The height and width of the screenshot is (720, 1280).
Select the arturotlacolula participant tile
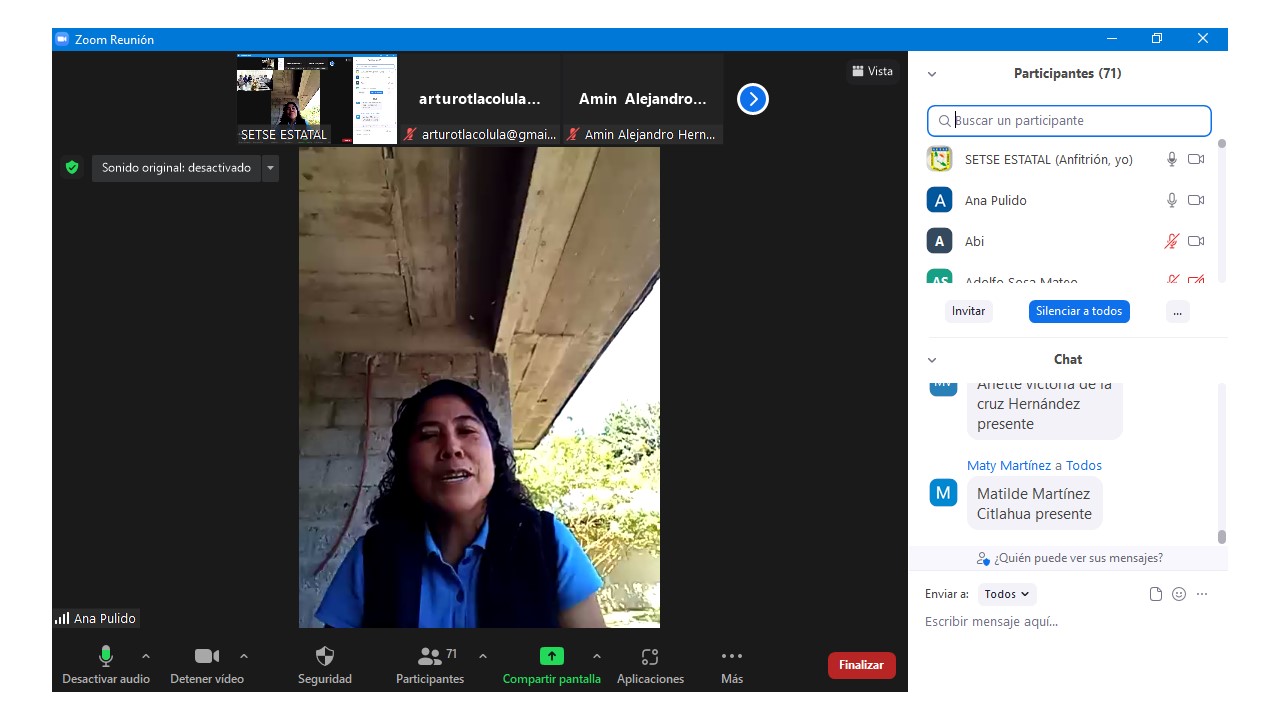(479, 99)
